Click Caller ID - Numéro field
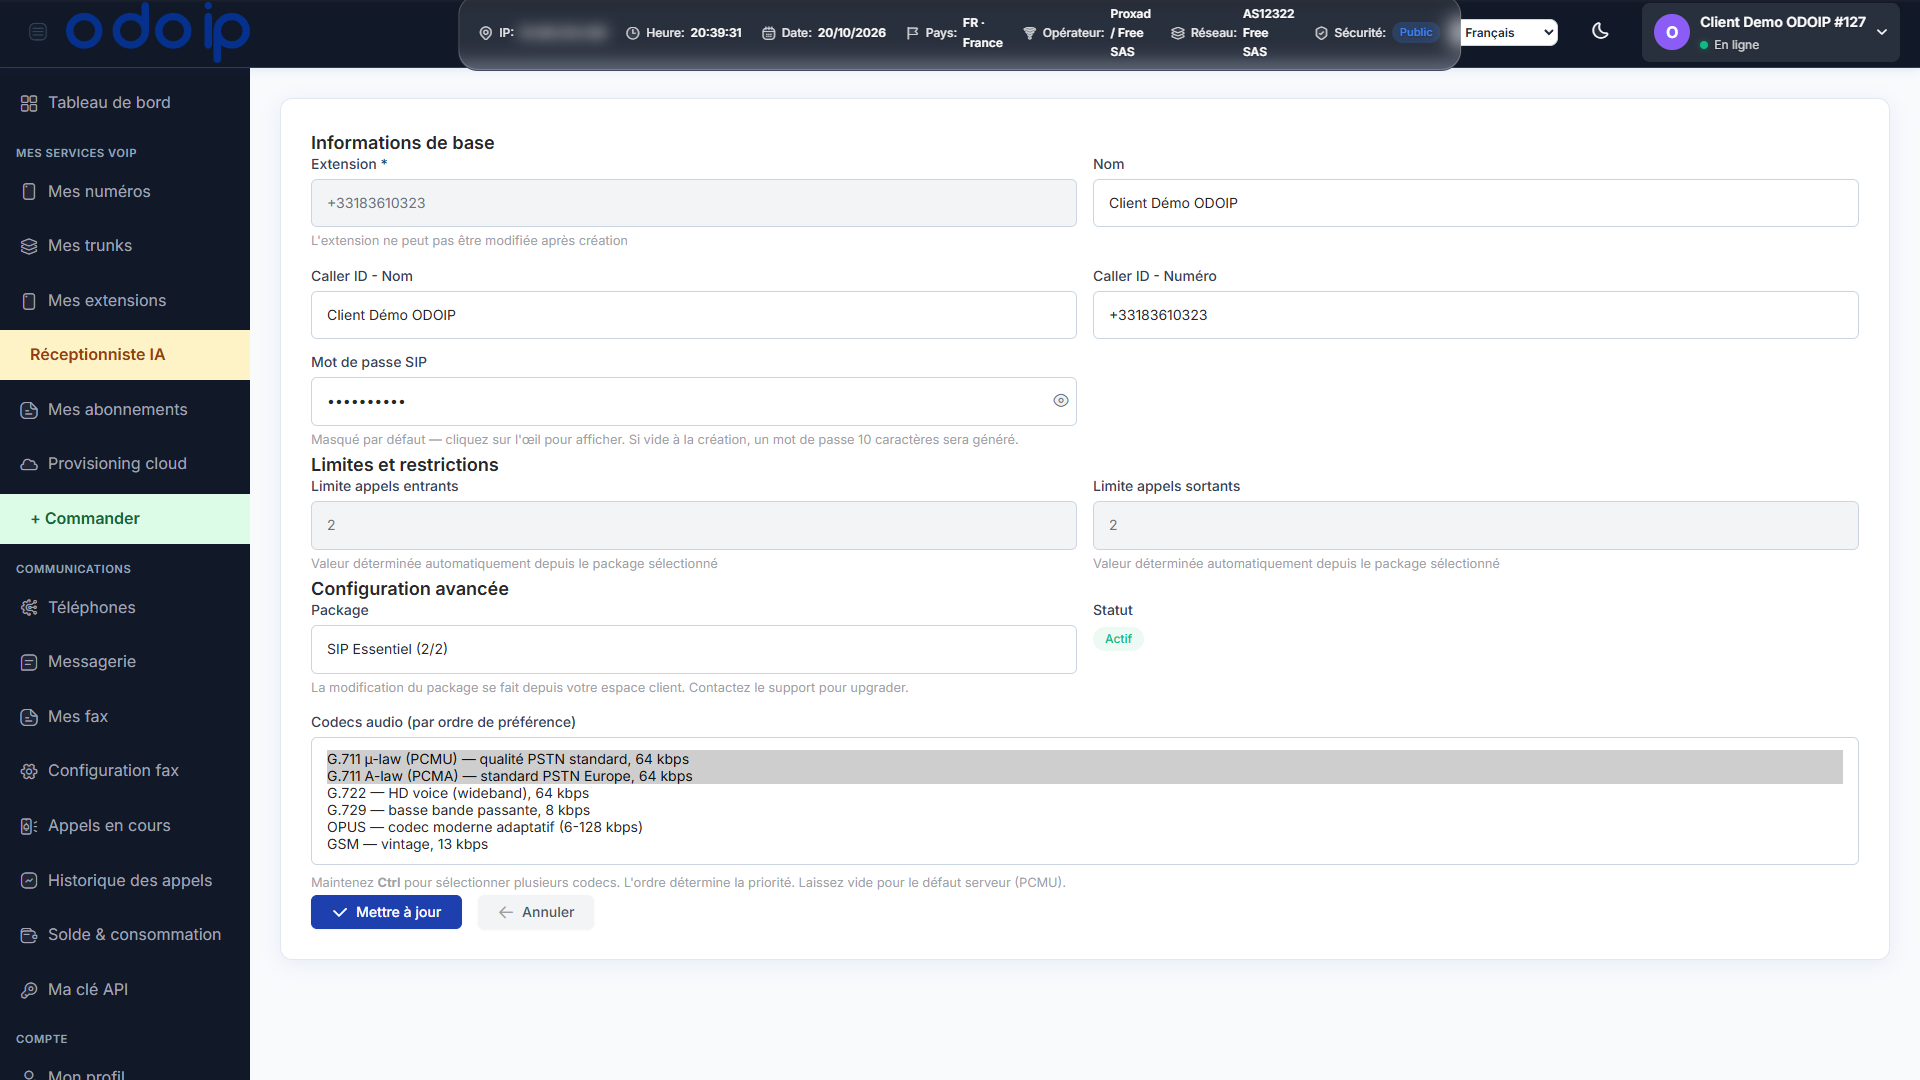The width and height of the screenshot is (1920, 1080). pyautogui.click(x=1475, y=315)
